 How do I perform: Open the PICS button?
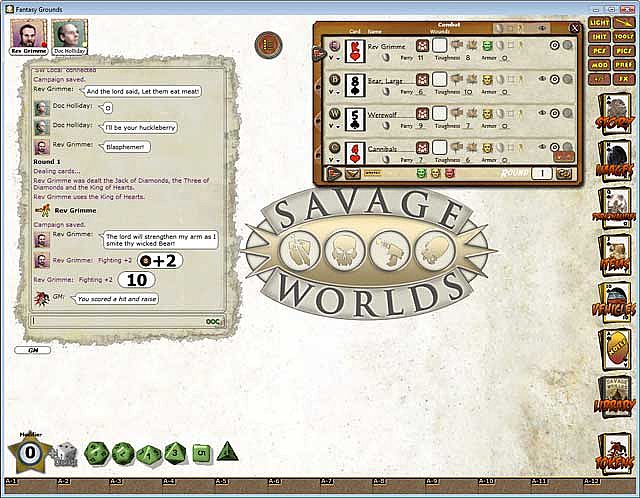(624, 51)
